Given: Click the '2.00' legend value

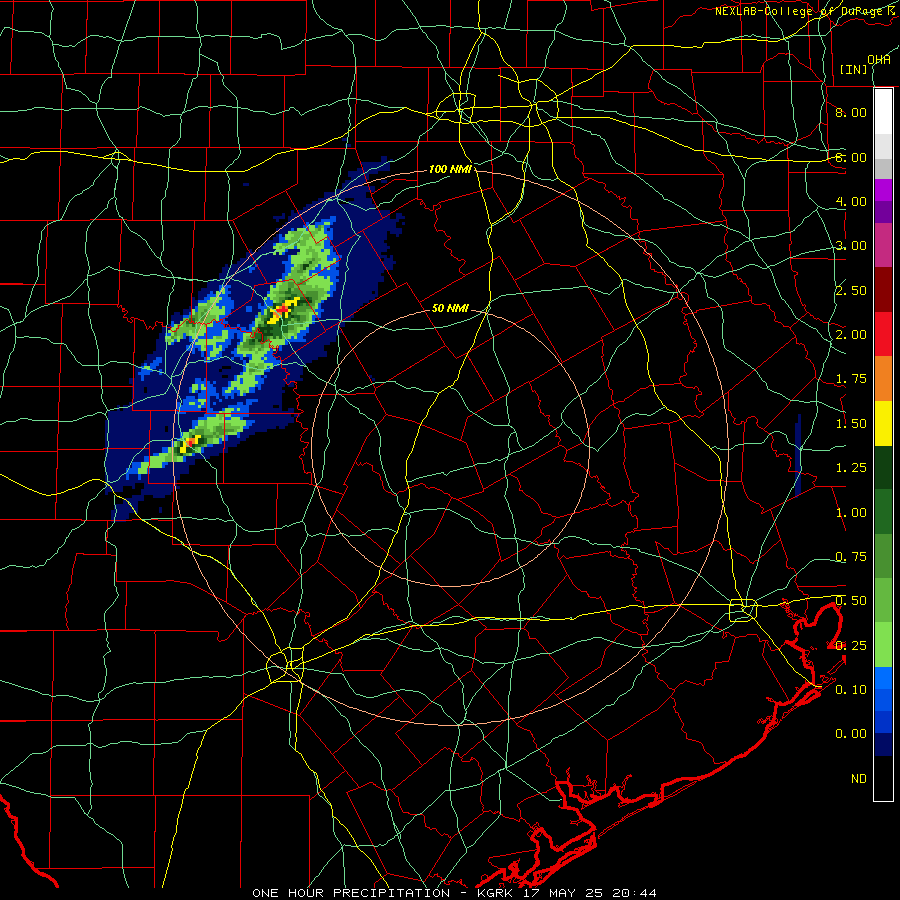Looking at the screenshot, I should [x=851, y=335].
